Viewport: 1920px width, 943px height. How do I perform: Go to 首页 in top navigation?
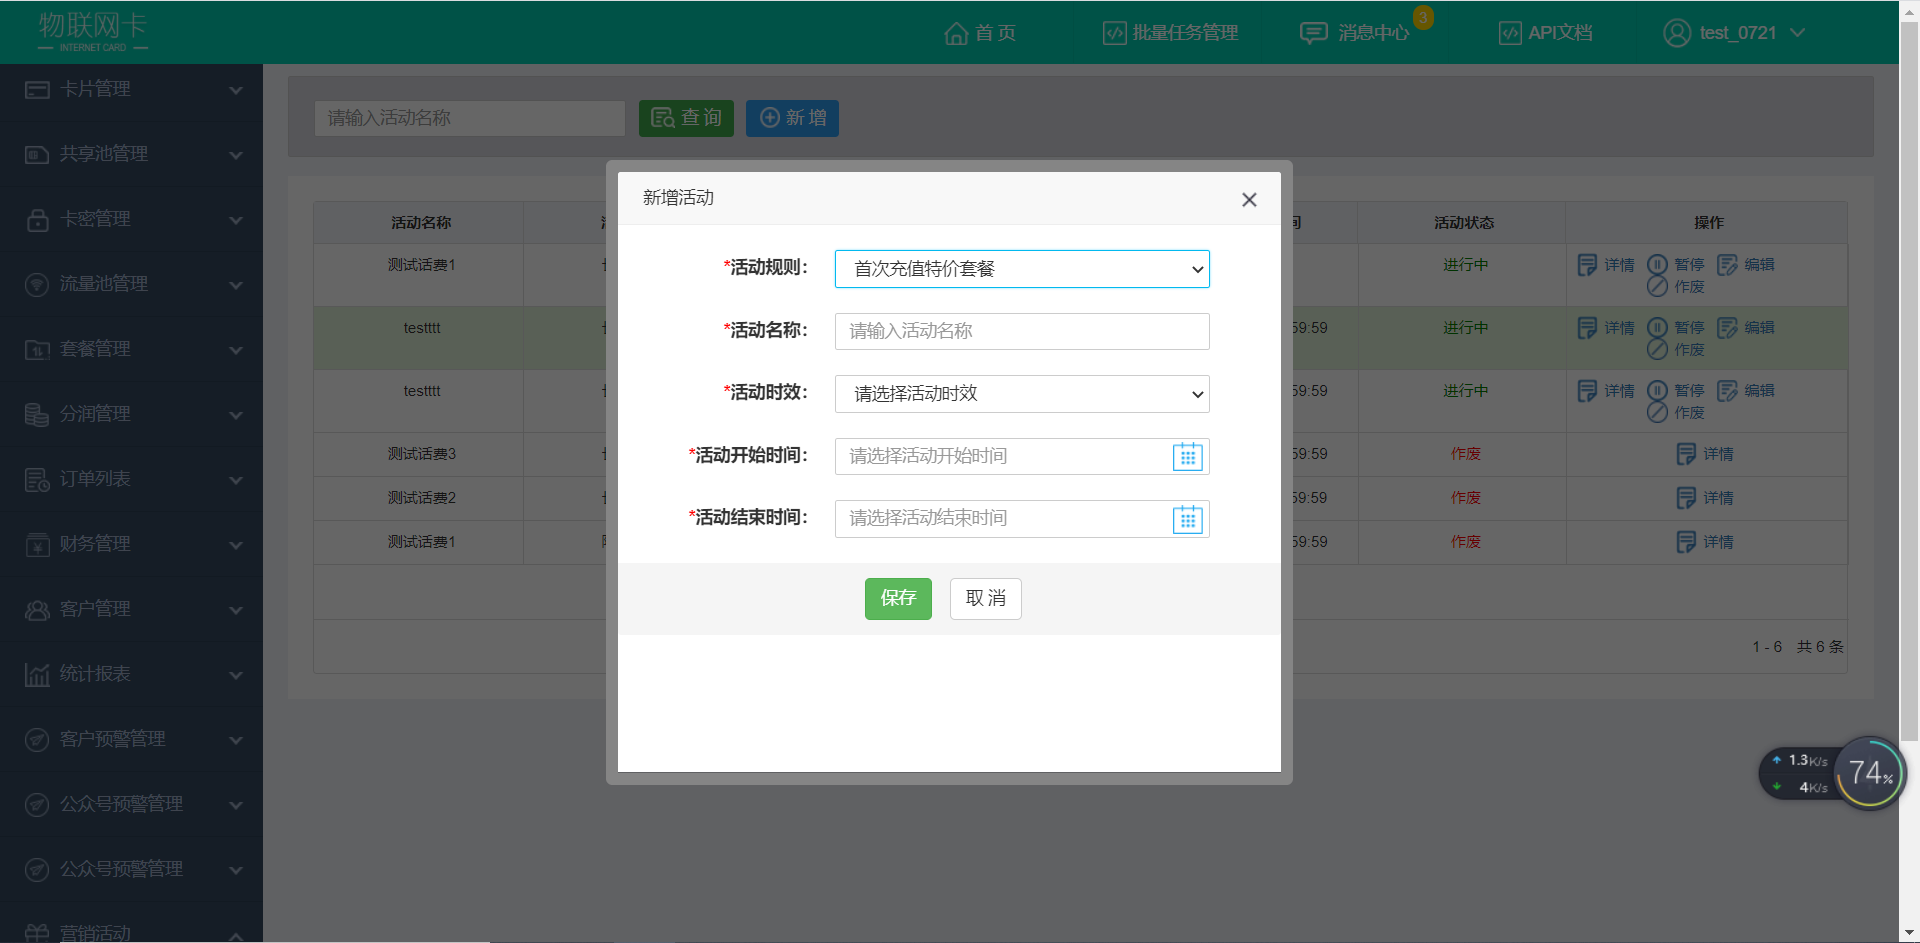tap(980, 33)
